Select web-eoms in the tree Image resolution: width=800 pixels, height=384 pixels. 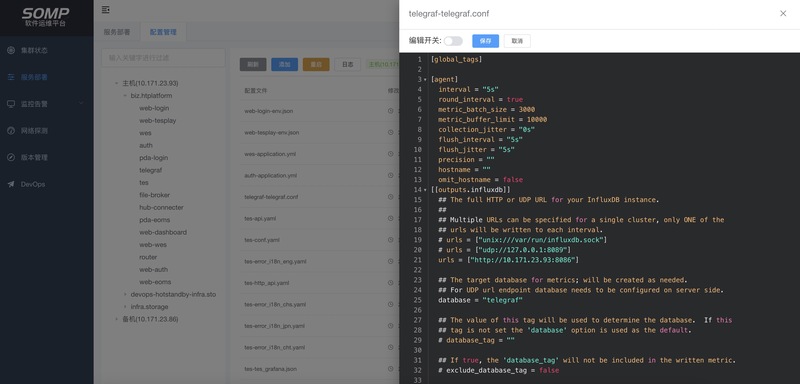155,282
